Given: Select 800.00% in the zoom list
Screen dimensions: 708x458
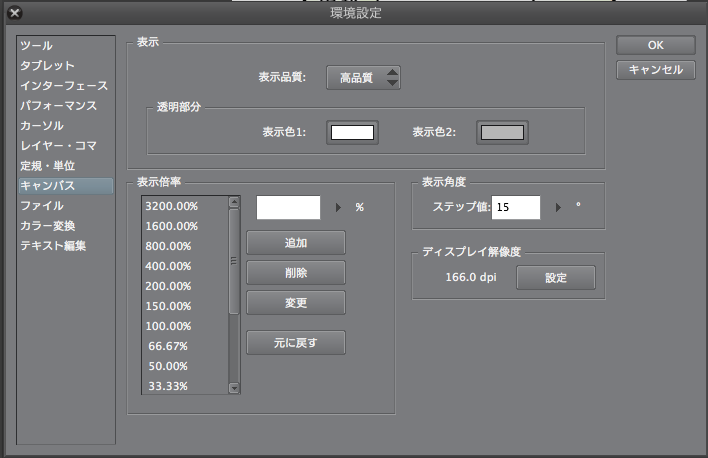Looking at the screenshot, I should (x=185, y=246).
